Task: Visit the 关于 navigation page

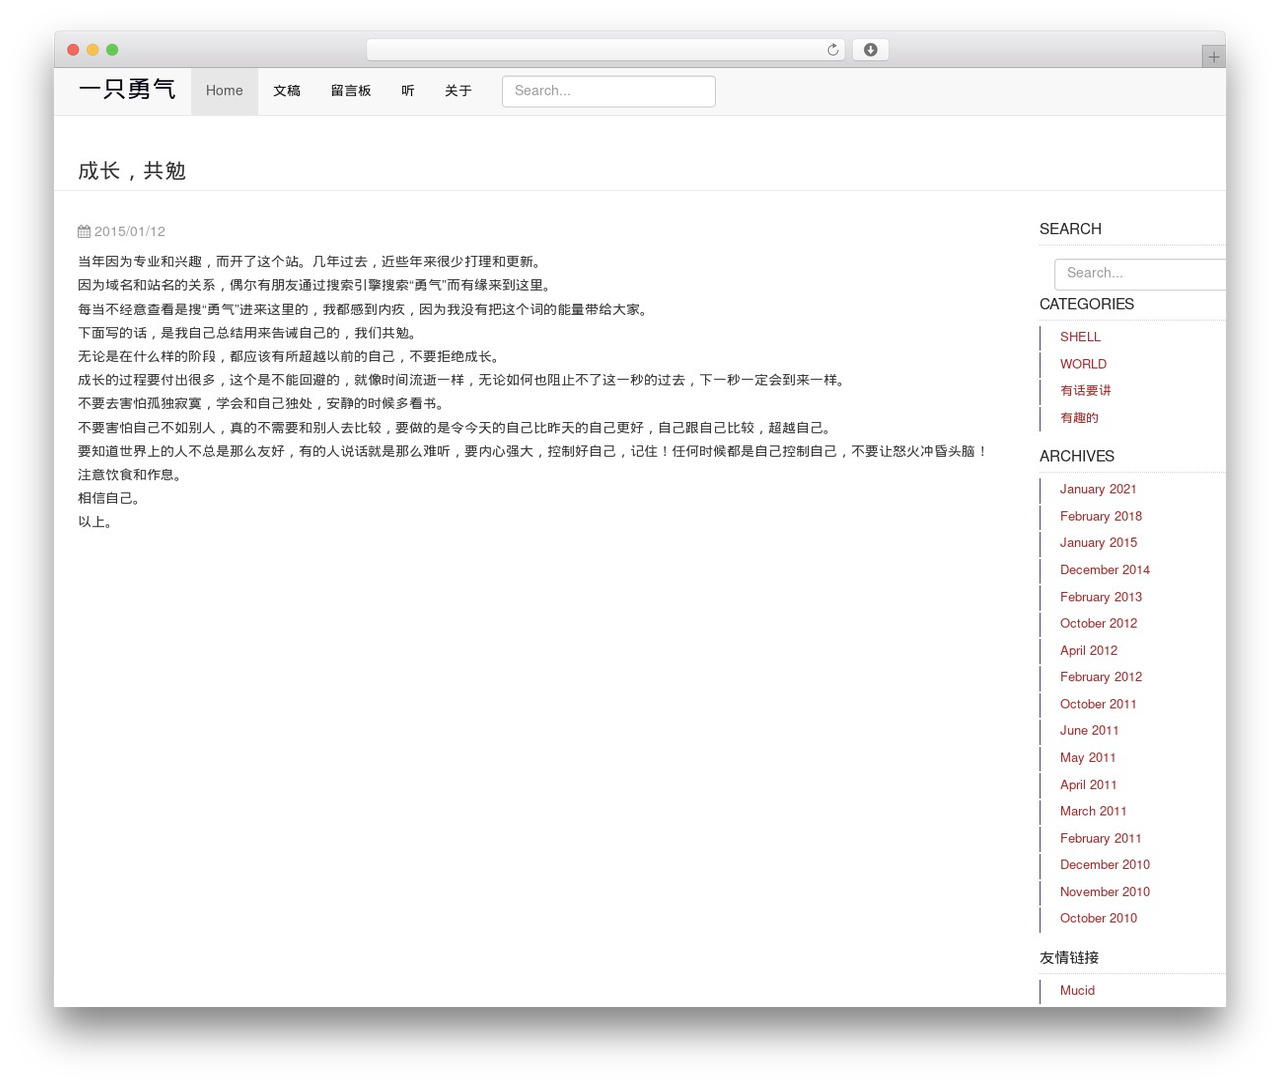Action: coord(458,91)
